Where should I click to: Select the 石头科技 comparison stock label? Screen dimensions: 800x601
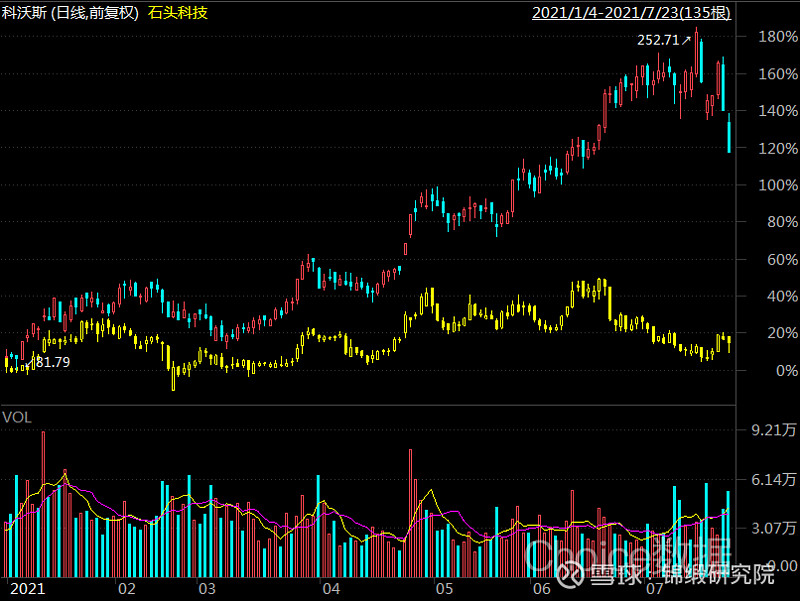pyautogui.click(x=178, y=13)
